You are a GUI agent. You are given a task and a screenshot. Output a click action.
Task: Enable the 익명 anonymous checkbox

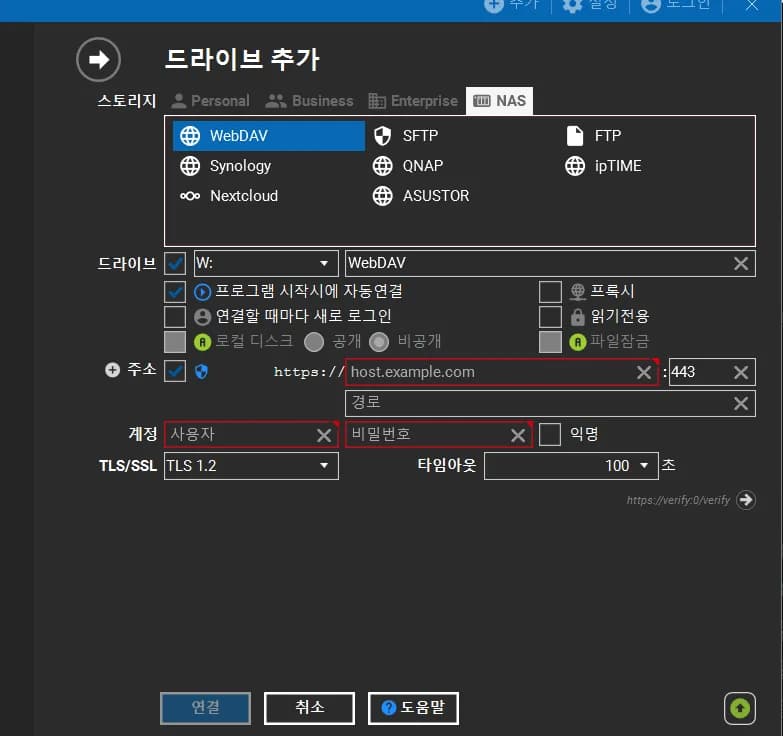[550, 434]
